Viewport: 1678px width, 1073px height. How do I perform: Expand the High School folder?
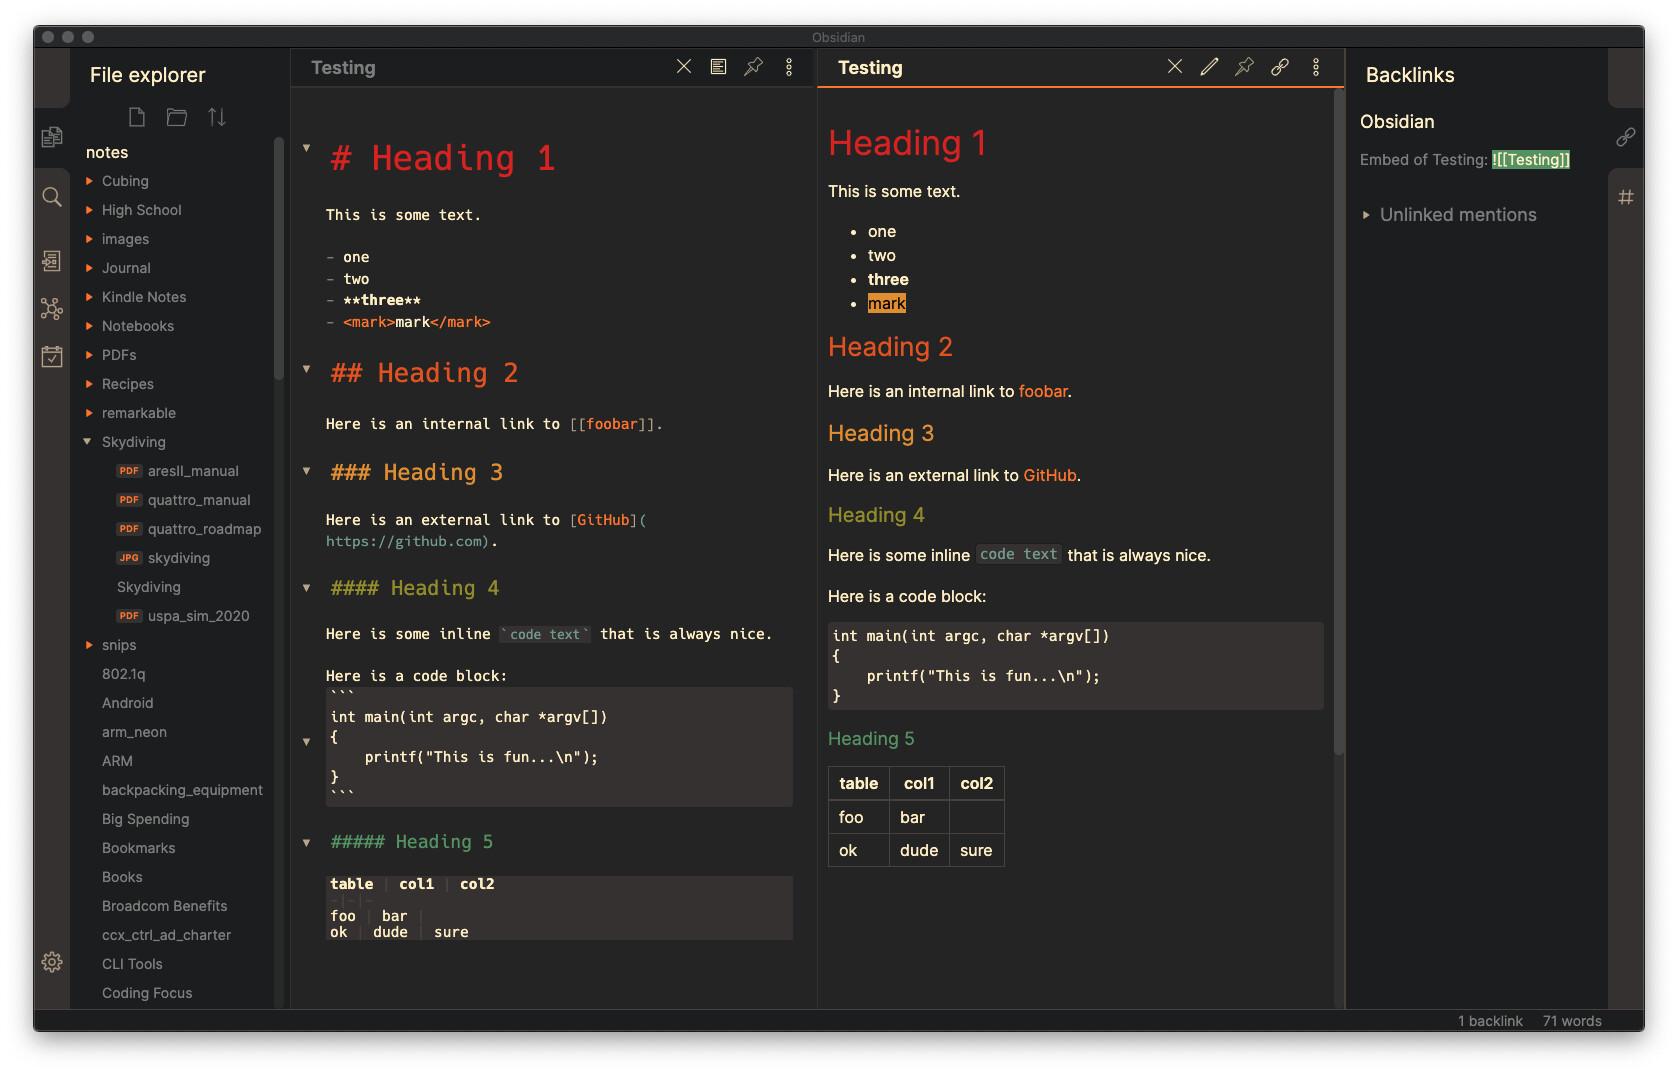coord(90,210)
